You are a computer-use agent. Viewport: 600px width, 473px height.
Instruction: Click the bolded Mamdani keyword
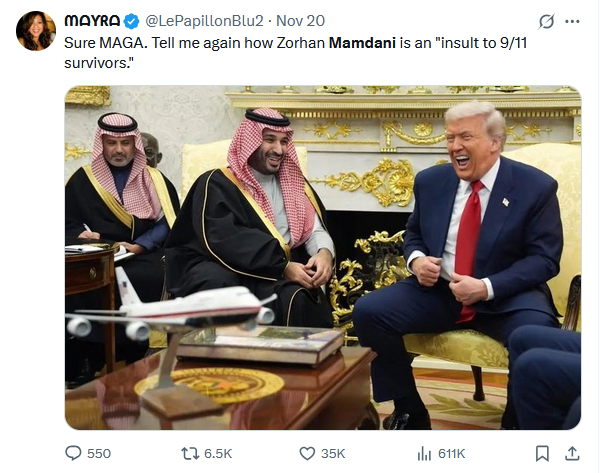362,43
